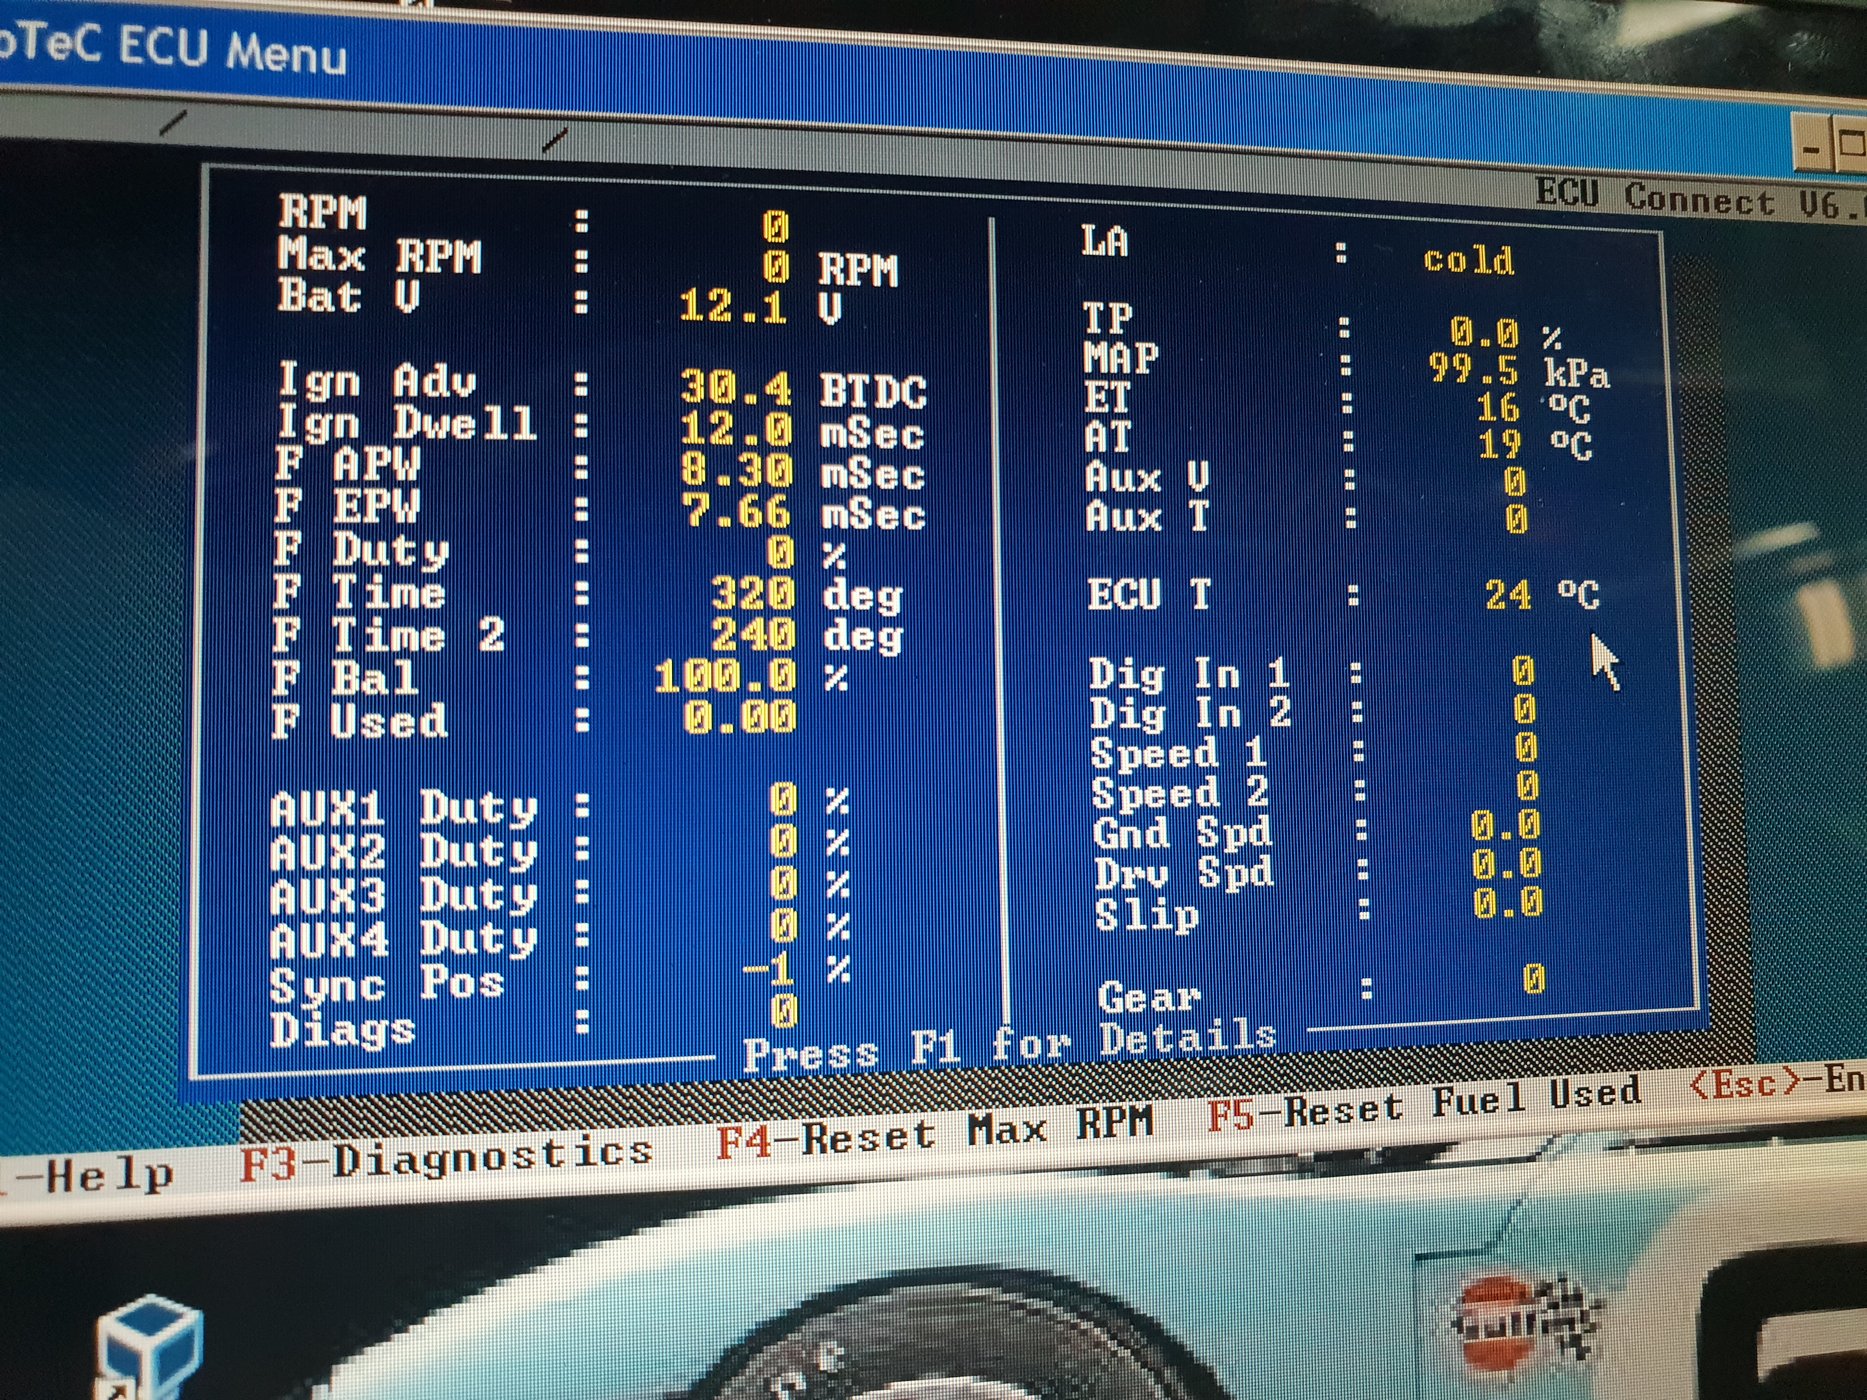
Task: Click the F Time value 320
Action: click(753, 594)
